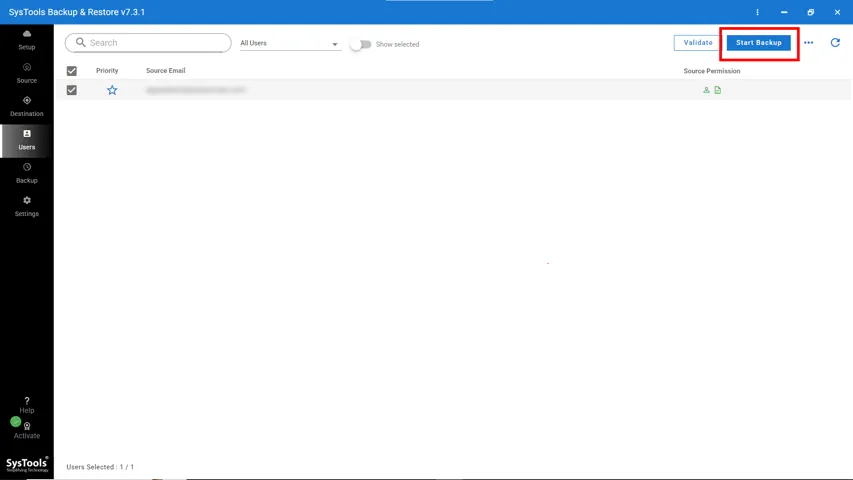853x480 pixels.
Task: Restore down the SysTools window
Action: (811, 12)
